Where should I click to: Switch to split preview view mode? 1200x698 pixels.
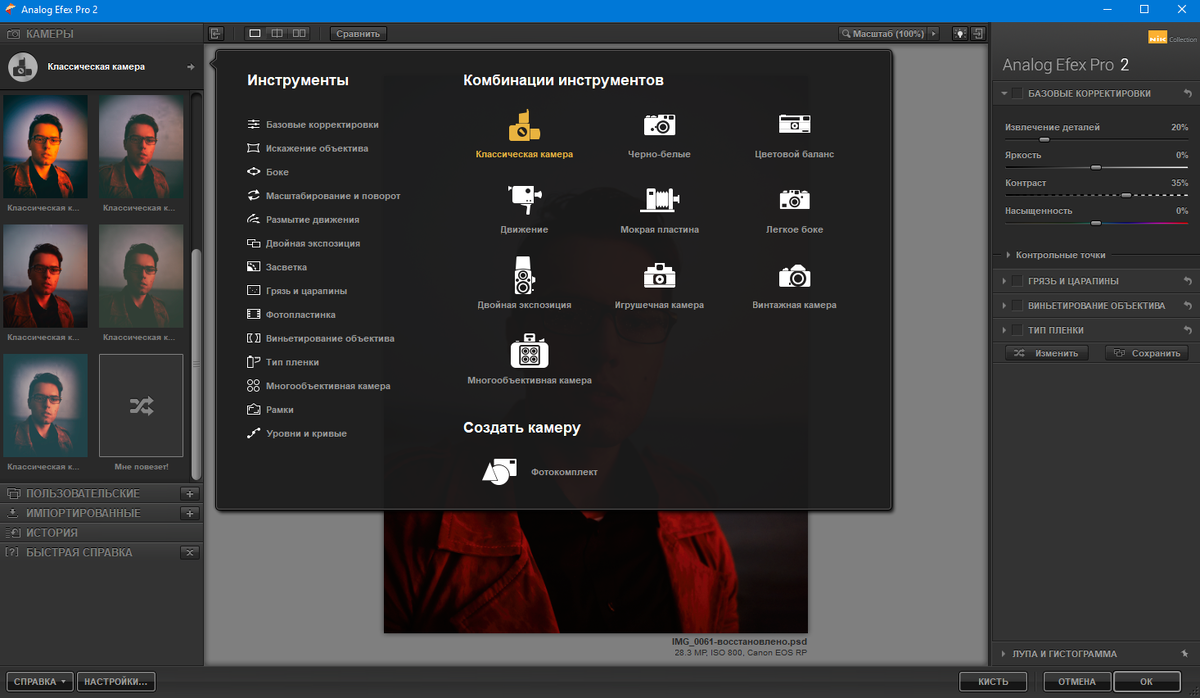click(278, 34)
